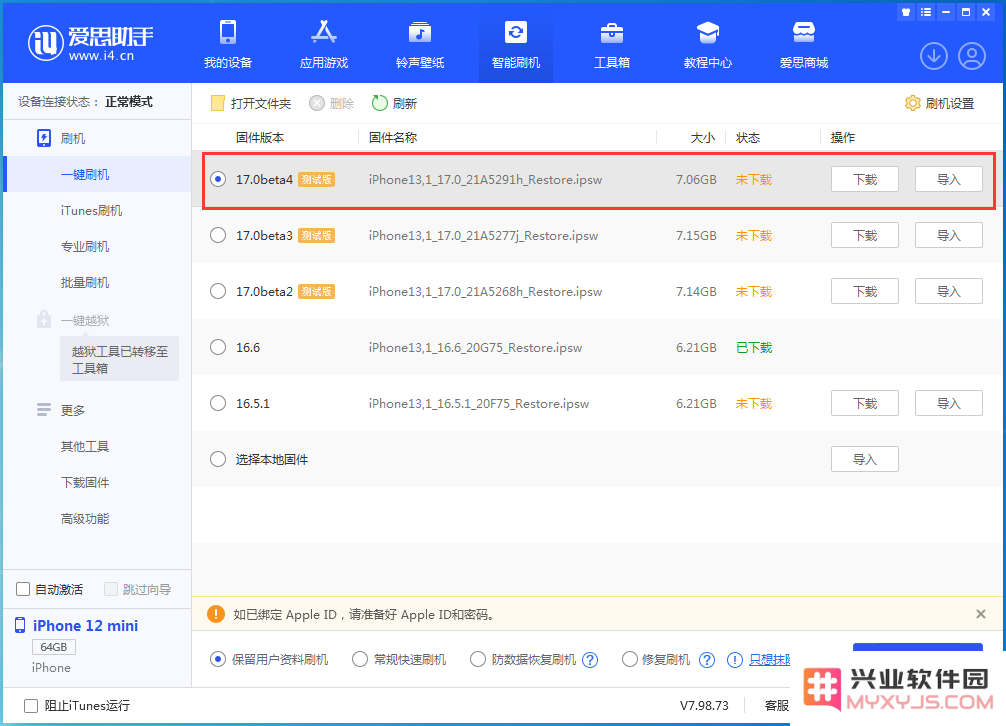Viewport: 1006px width, 726px height.
Task: Open the Toolbox section
Action: pos(611,44)
